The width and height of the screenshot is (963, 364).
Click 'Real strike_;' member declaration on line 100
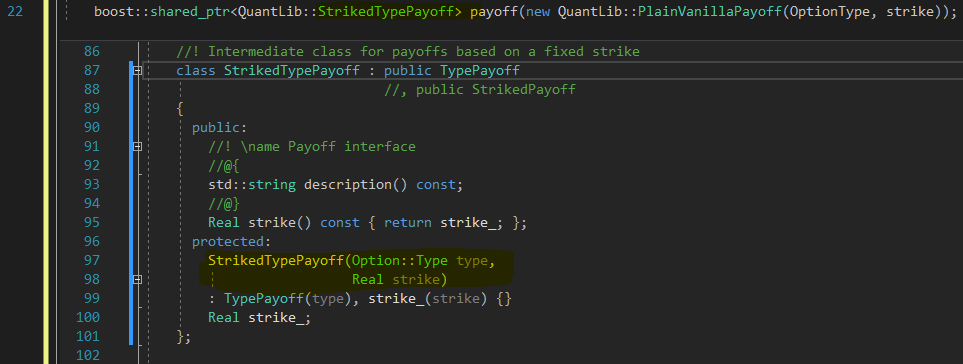click(x=260, y=319)
